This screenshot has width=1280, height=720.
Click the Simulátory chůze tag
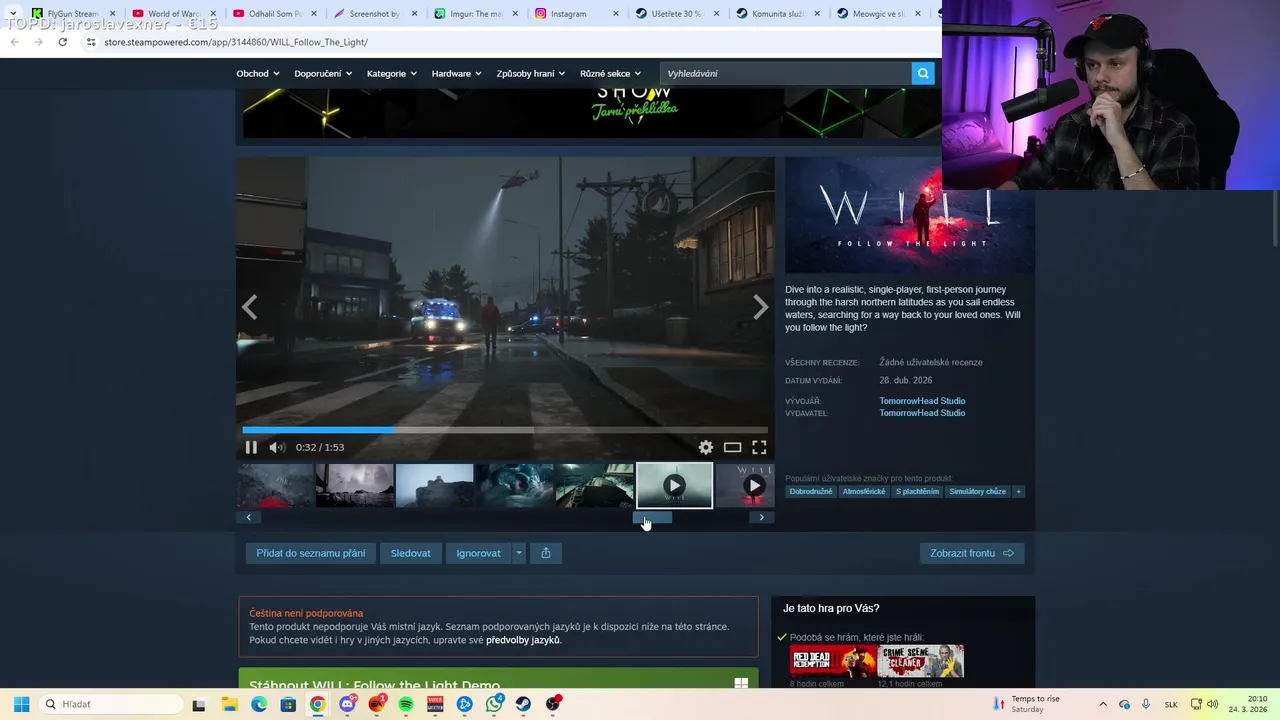coord(978,491)
